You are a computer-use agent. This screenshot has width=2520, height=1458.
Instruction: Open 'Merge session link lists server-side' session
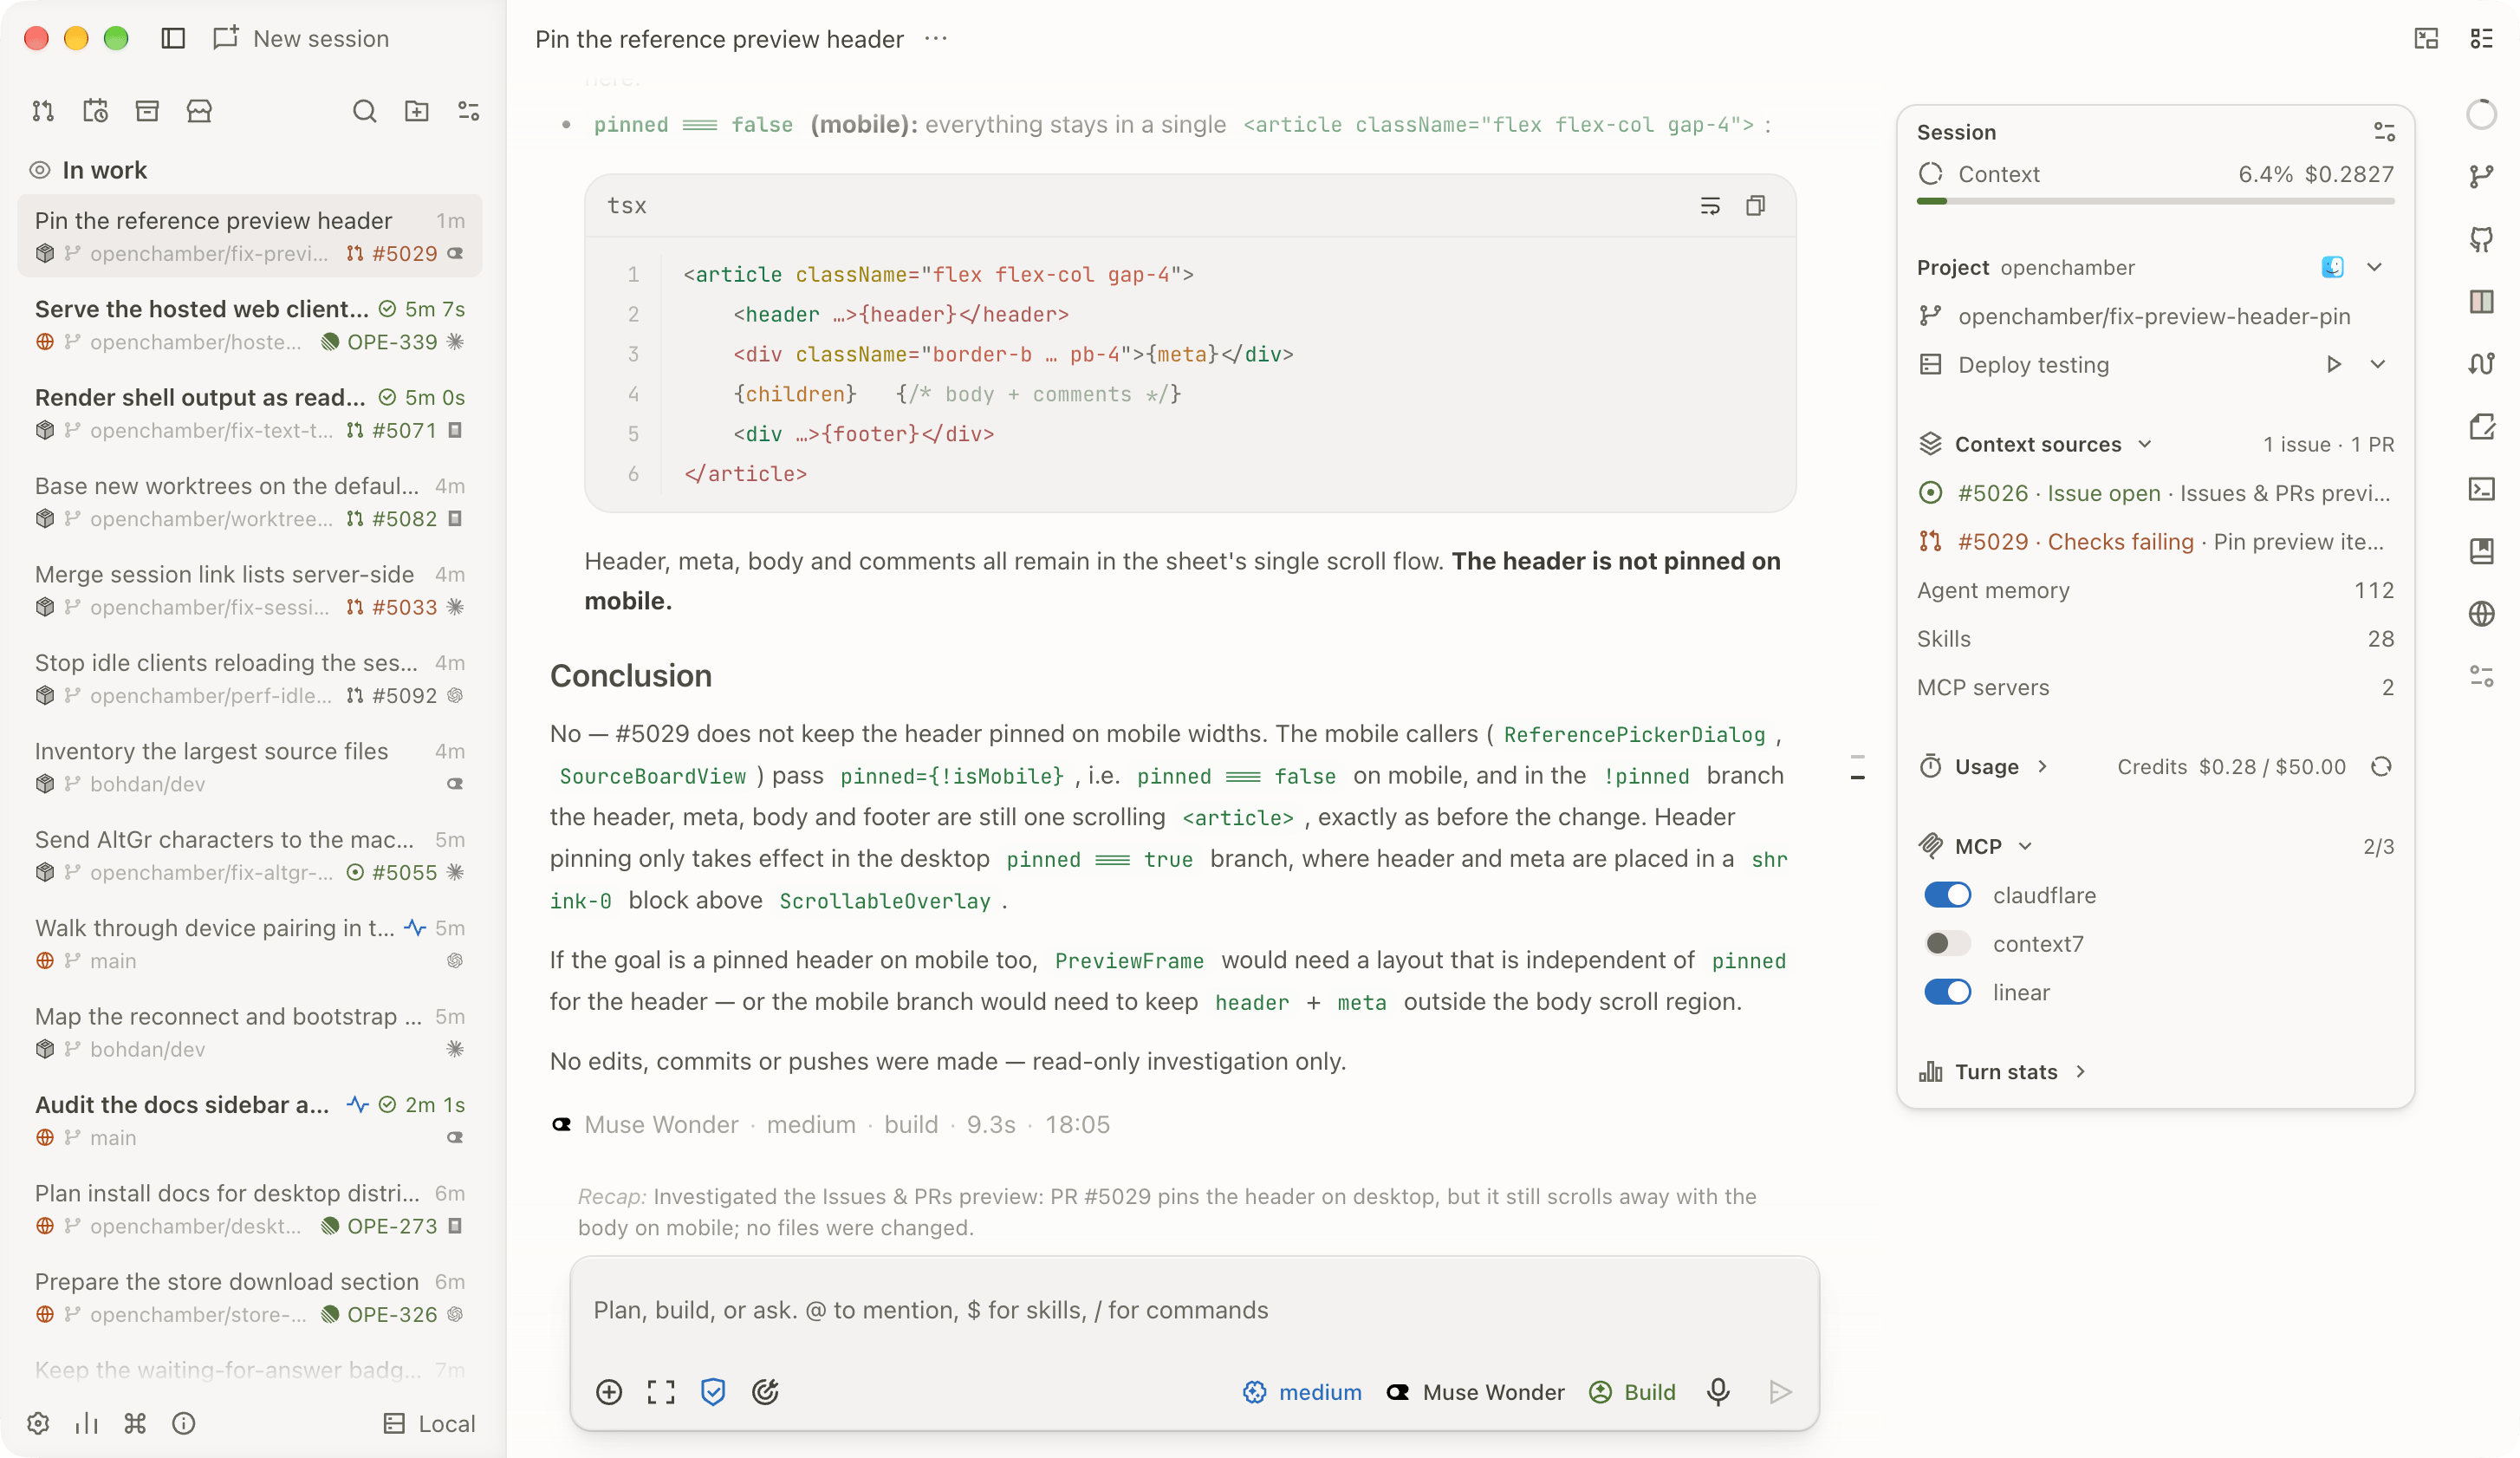point(250,590)
